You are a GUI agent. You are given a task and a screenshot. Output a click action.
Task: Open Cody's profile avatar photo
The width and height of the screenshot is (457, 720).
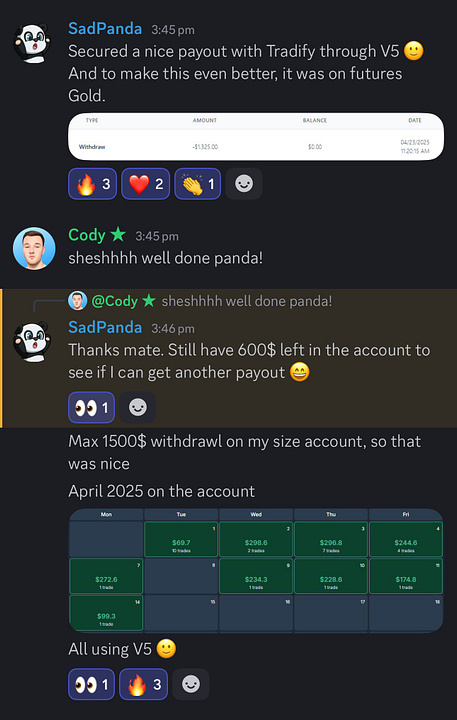(34, 248)
